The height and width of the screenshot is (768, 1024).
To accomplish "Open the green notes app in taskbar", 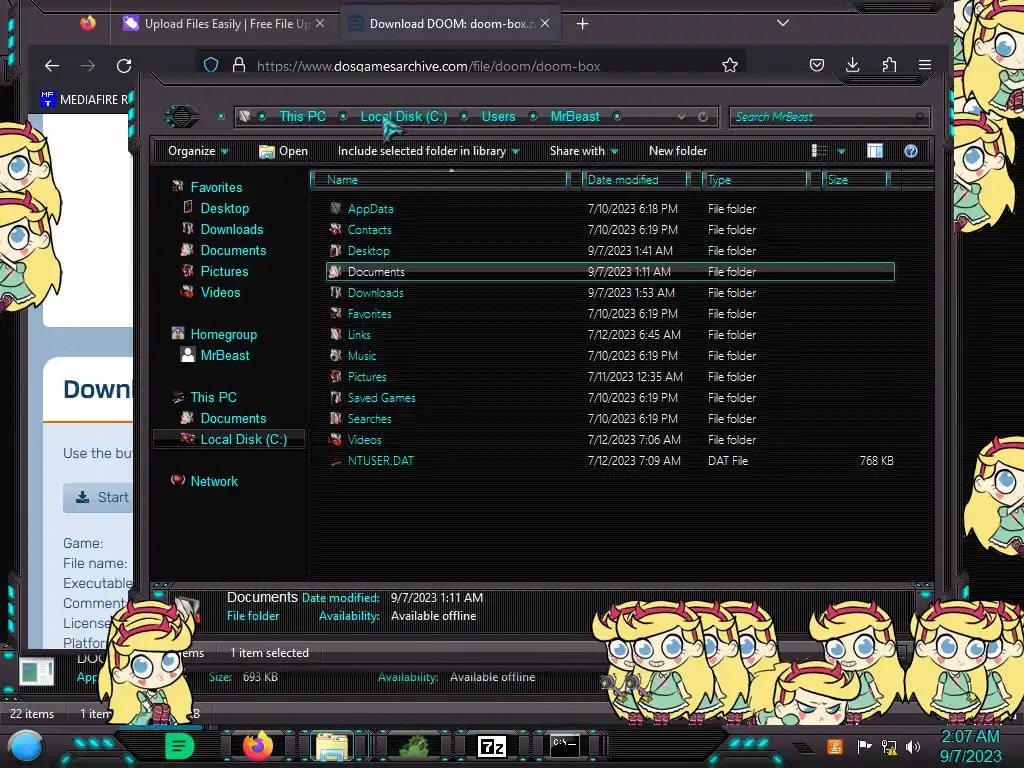I will pyautogui.click(x=179, y=746).
